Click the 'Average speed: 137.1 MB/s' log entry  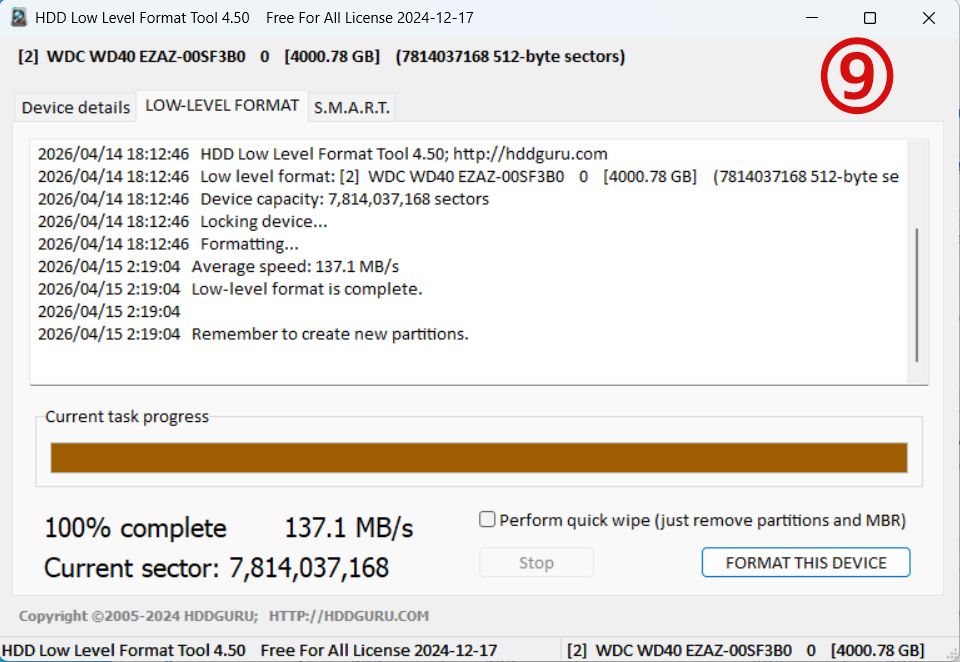(x=219, y=266)
